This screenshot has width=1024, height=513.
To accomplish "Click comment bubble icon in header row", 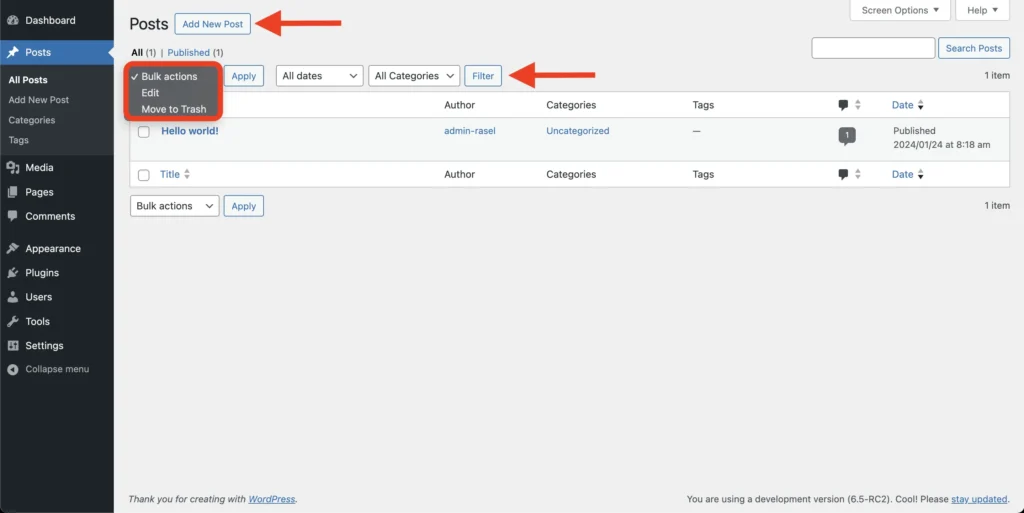I will (843, 105).
